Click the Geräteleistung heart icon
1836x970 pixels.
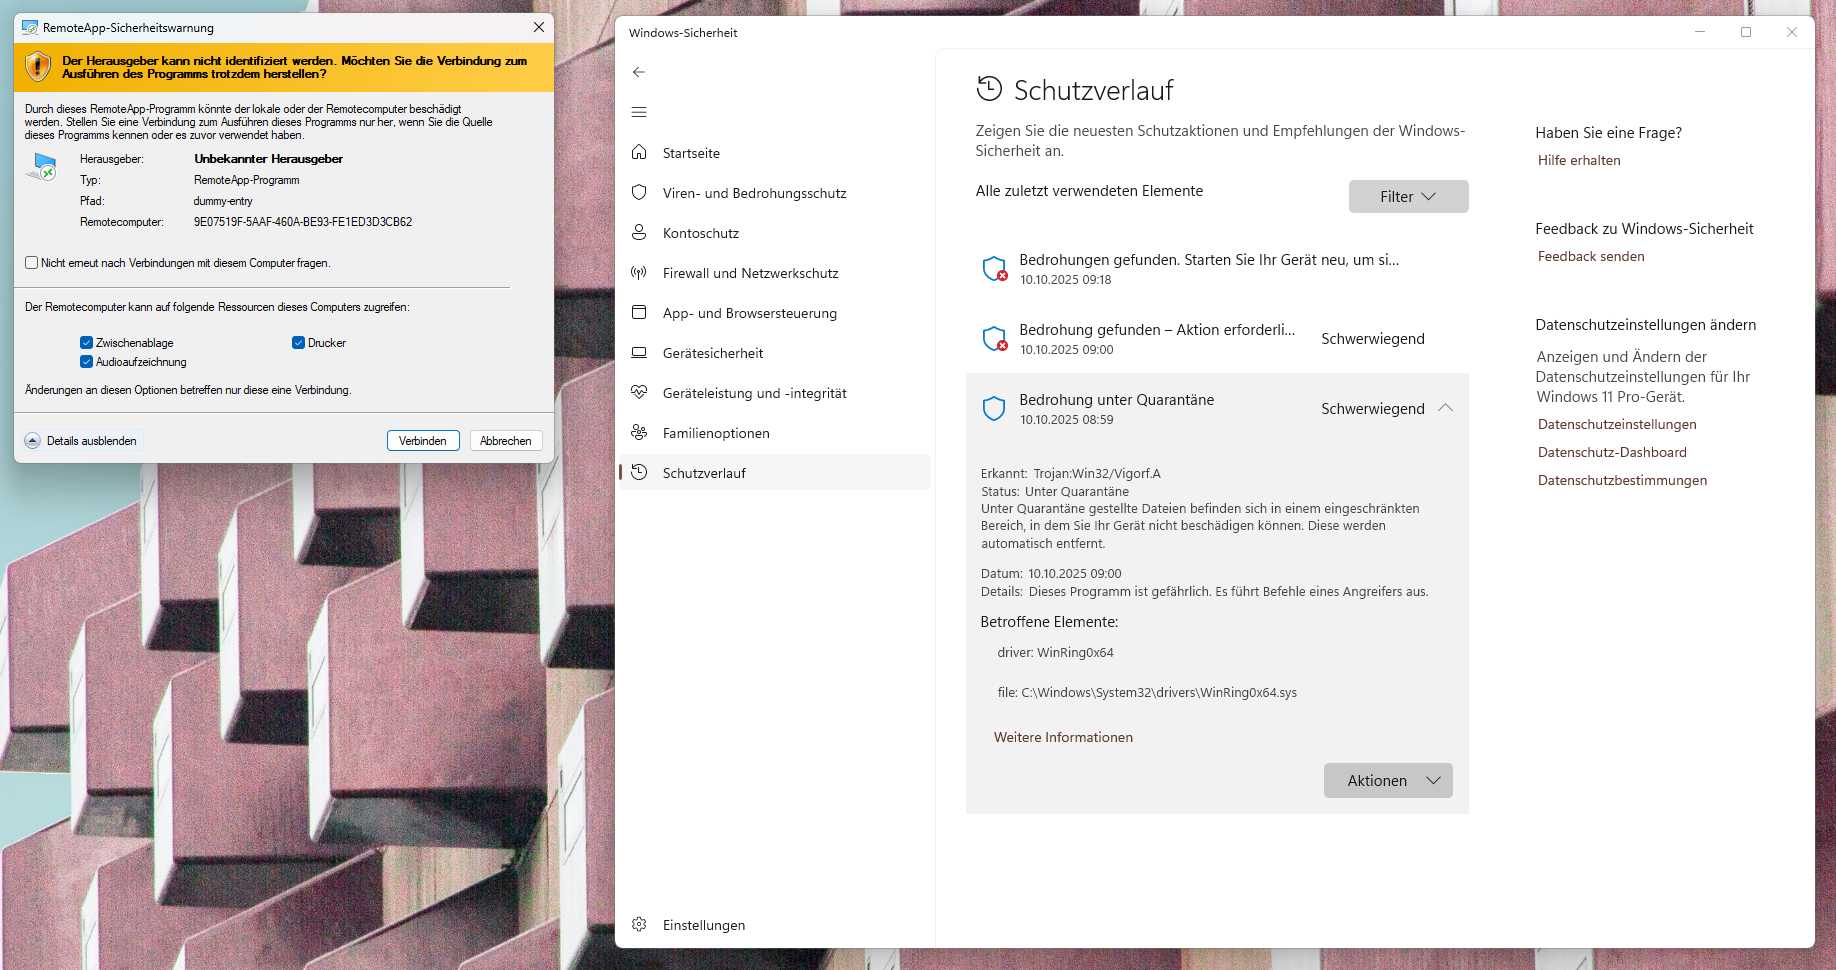tap(639, 392)
